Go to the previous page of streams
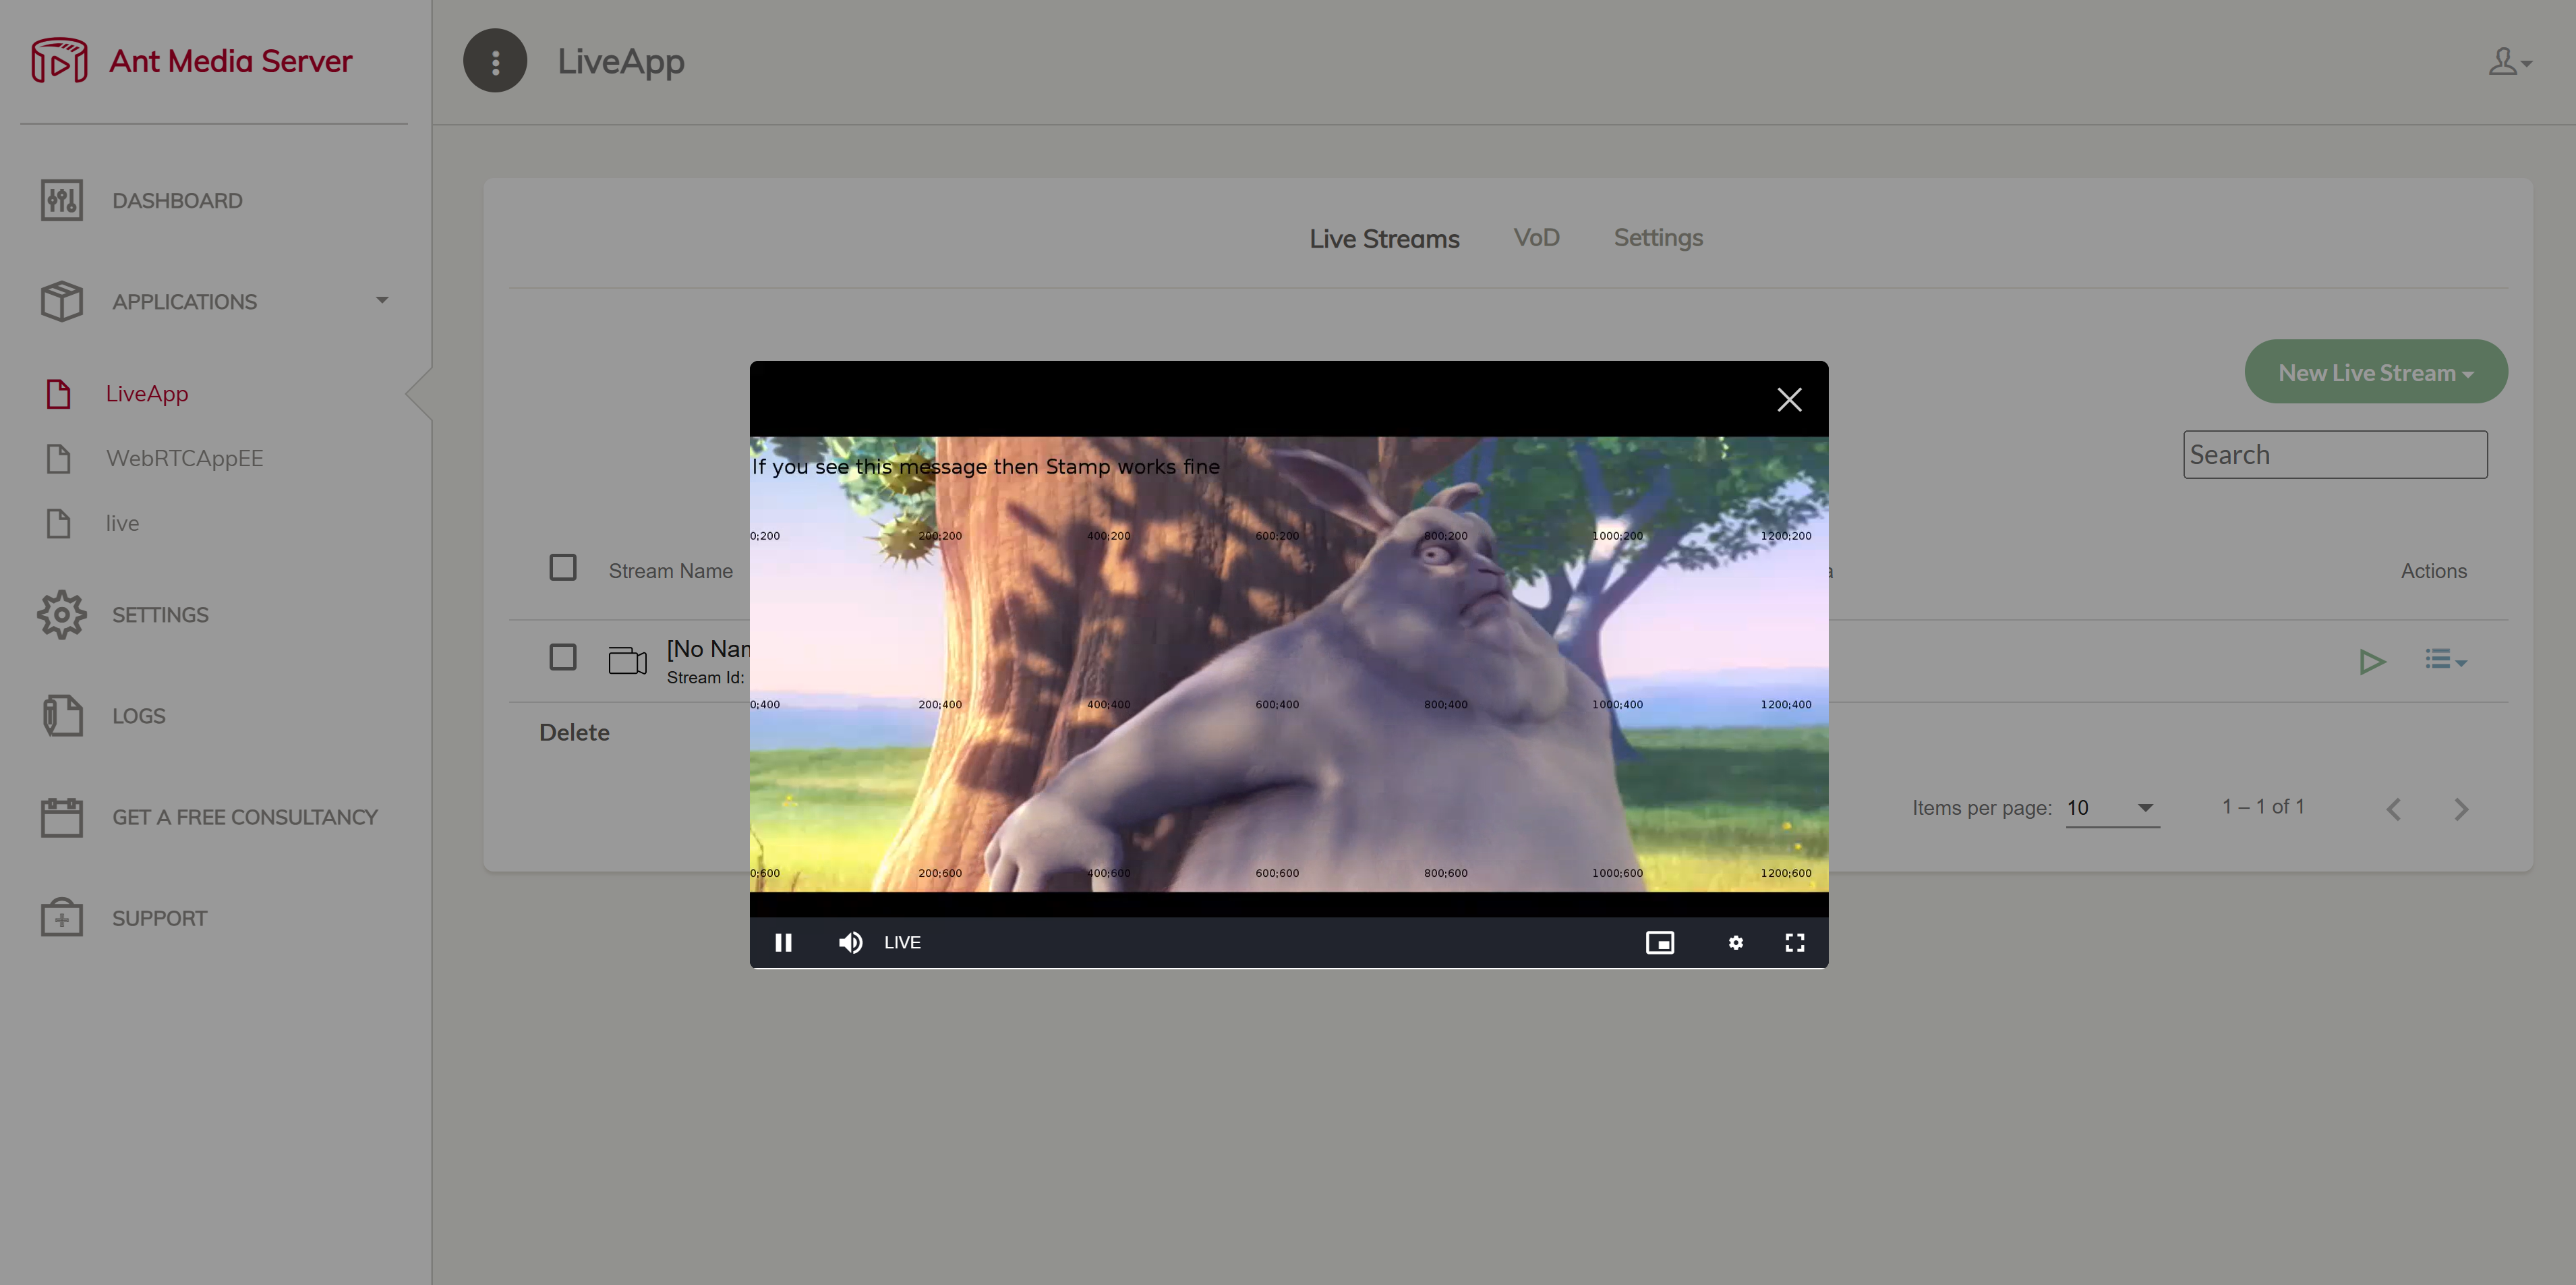 click(2394, 809)
